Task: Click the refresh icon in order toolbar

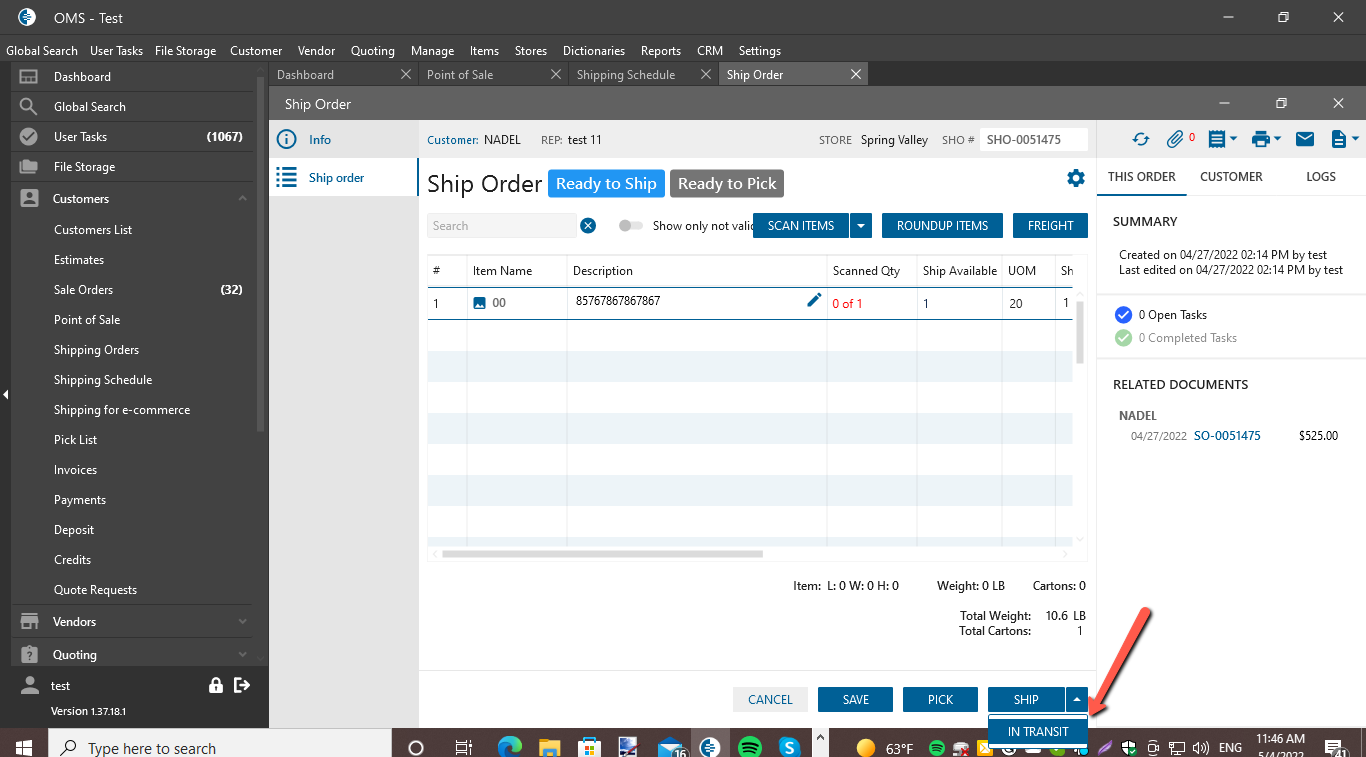Action: click(x=1140, y=140)
